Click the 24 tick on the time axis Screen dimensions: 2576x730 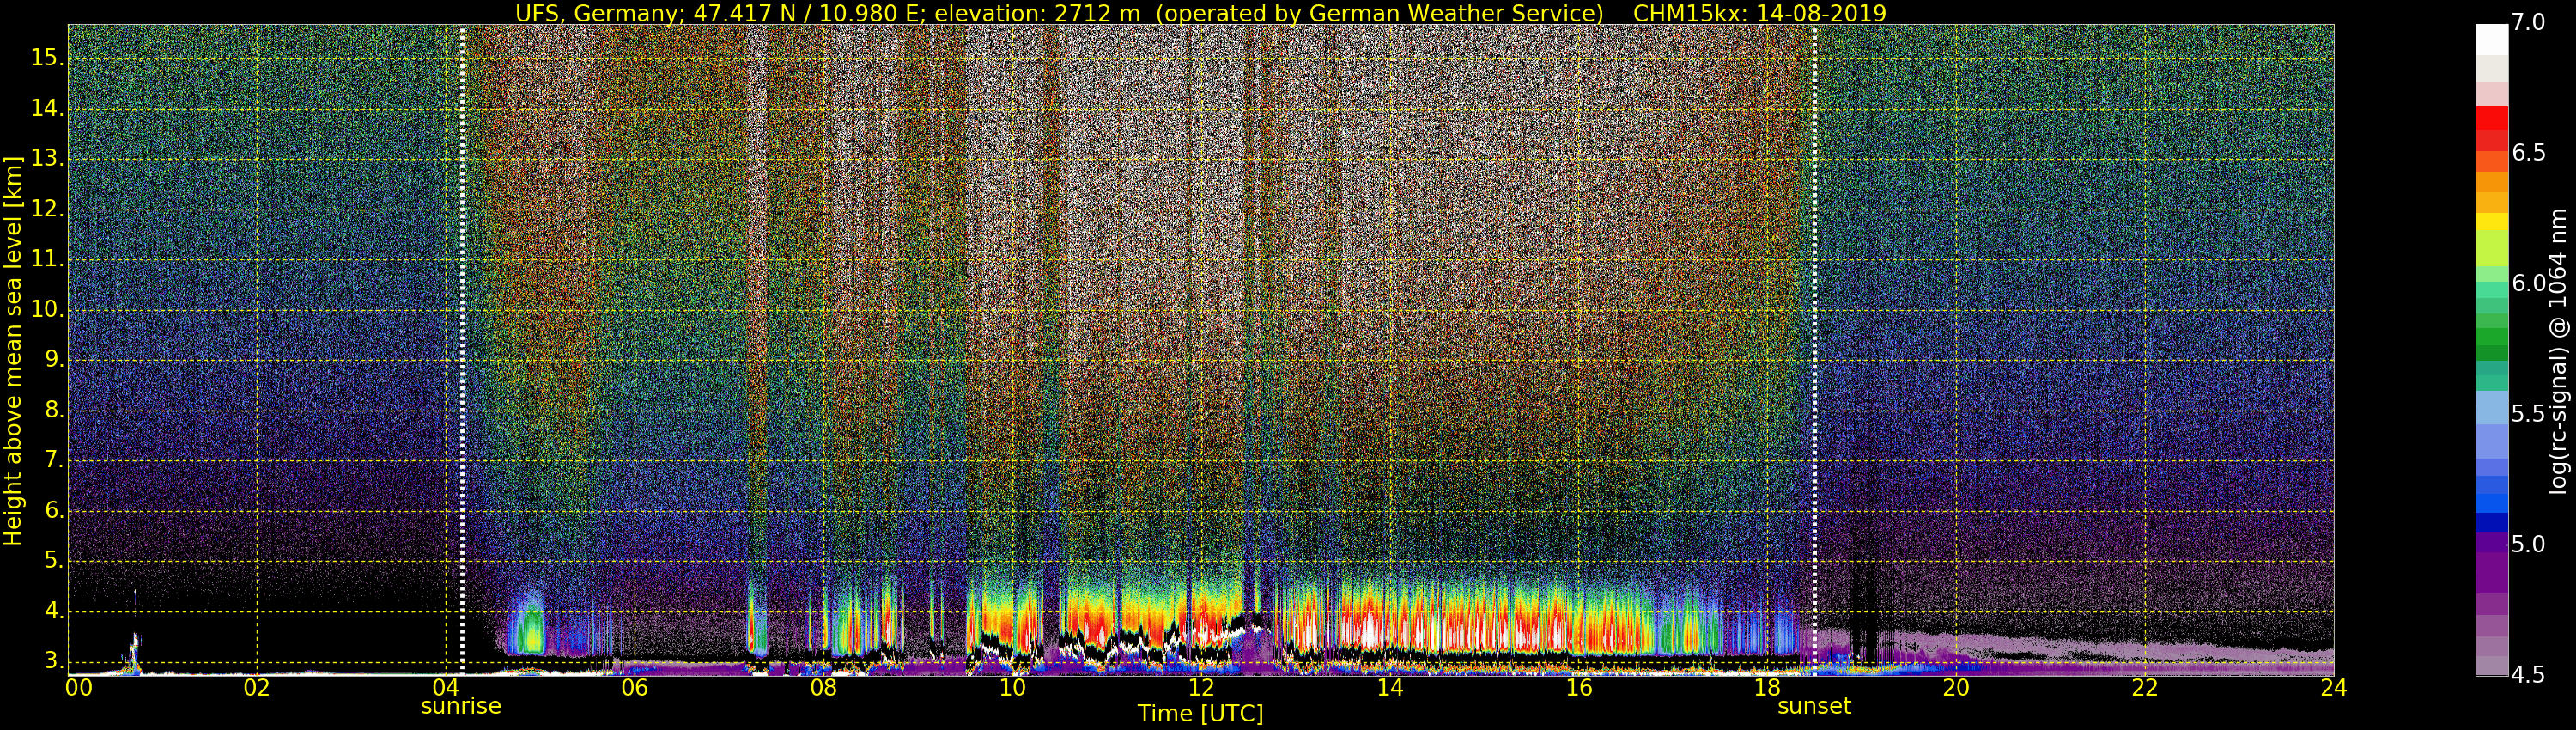[2333, 688]
